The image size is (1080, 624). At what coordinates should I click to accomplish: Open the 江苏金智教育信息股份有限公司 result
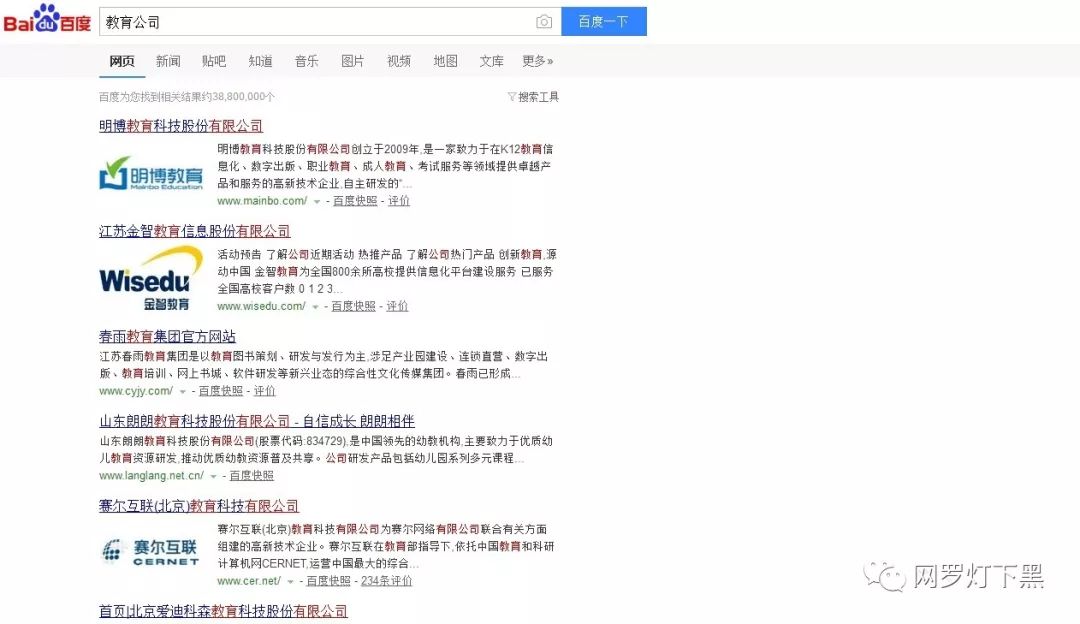[196, 231]
